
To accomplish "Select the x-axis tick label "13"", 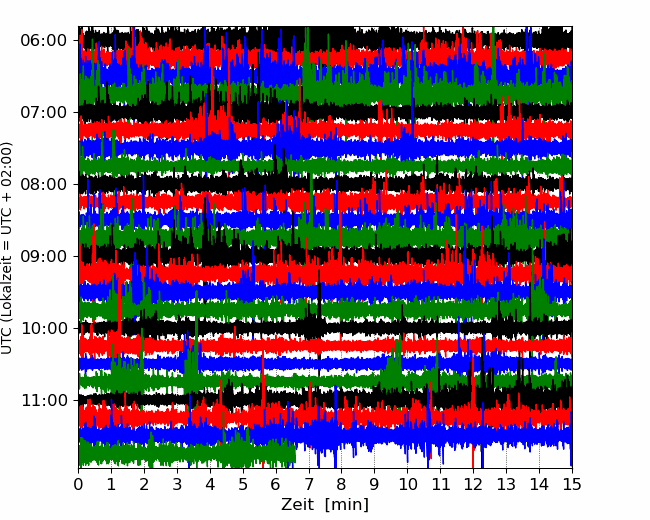I will tap(506, 484).
